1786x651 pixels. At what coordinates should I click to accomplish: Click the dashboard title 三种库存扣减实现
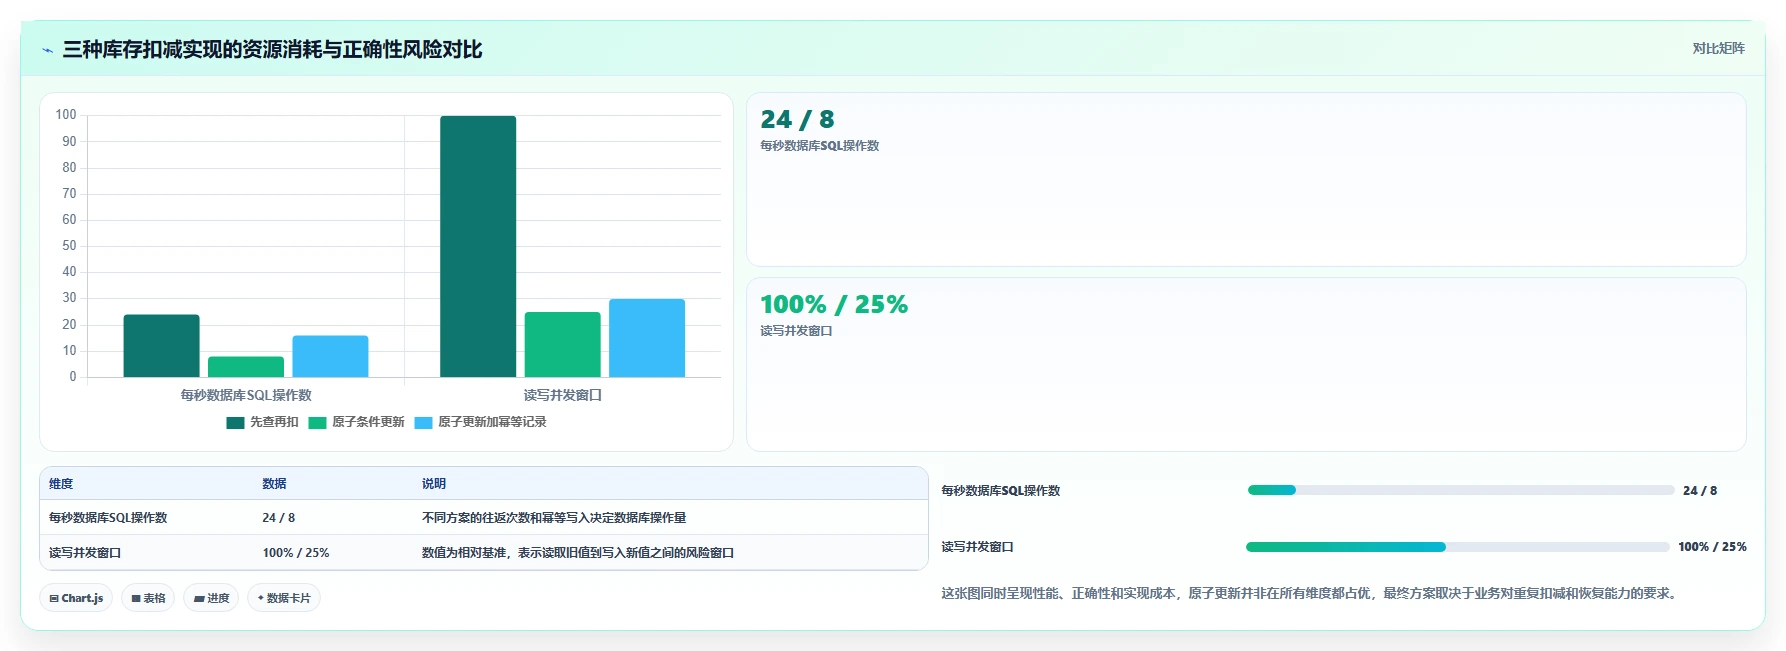[272, 50]
